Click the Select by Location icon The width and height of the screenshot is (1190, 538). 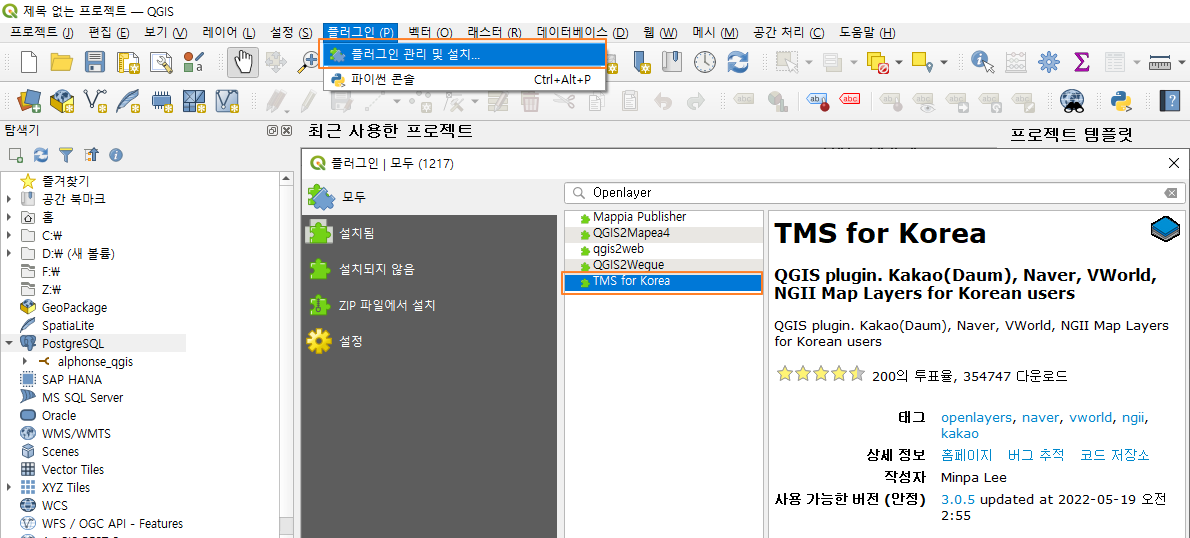(922, 61)
